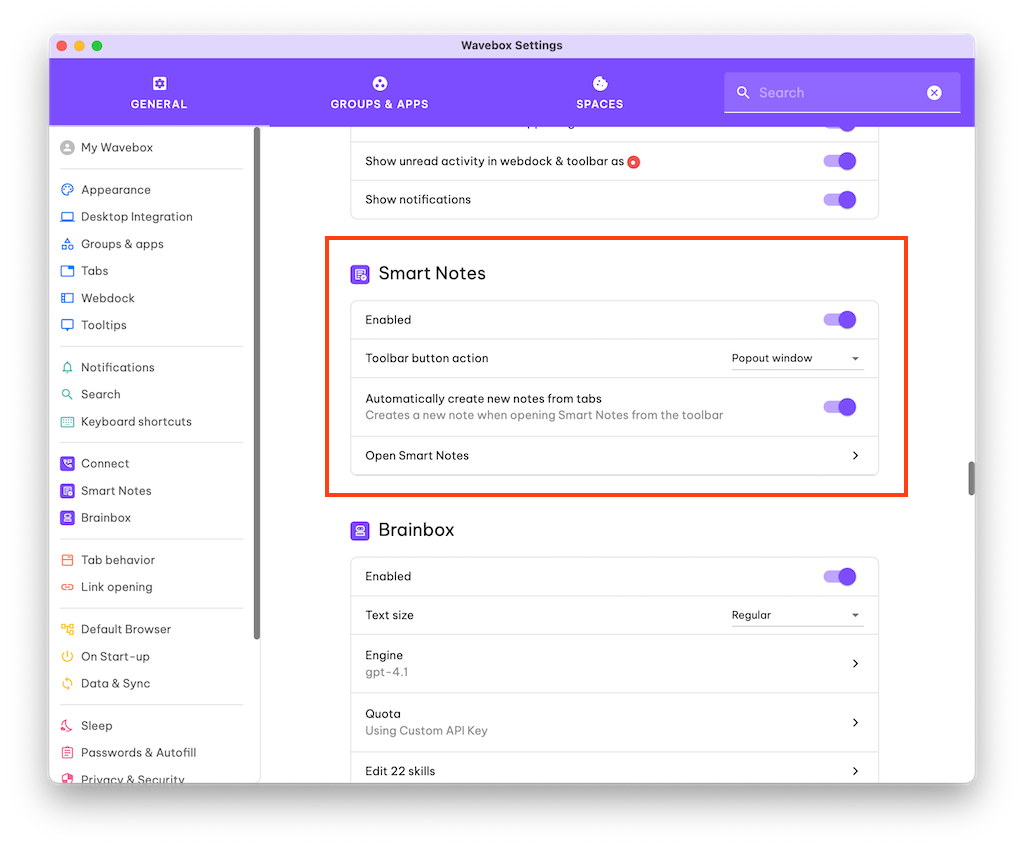
Task: Click the "Using Custom API Key" text
Action: tap(426, 731)
